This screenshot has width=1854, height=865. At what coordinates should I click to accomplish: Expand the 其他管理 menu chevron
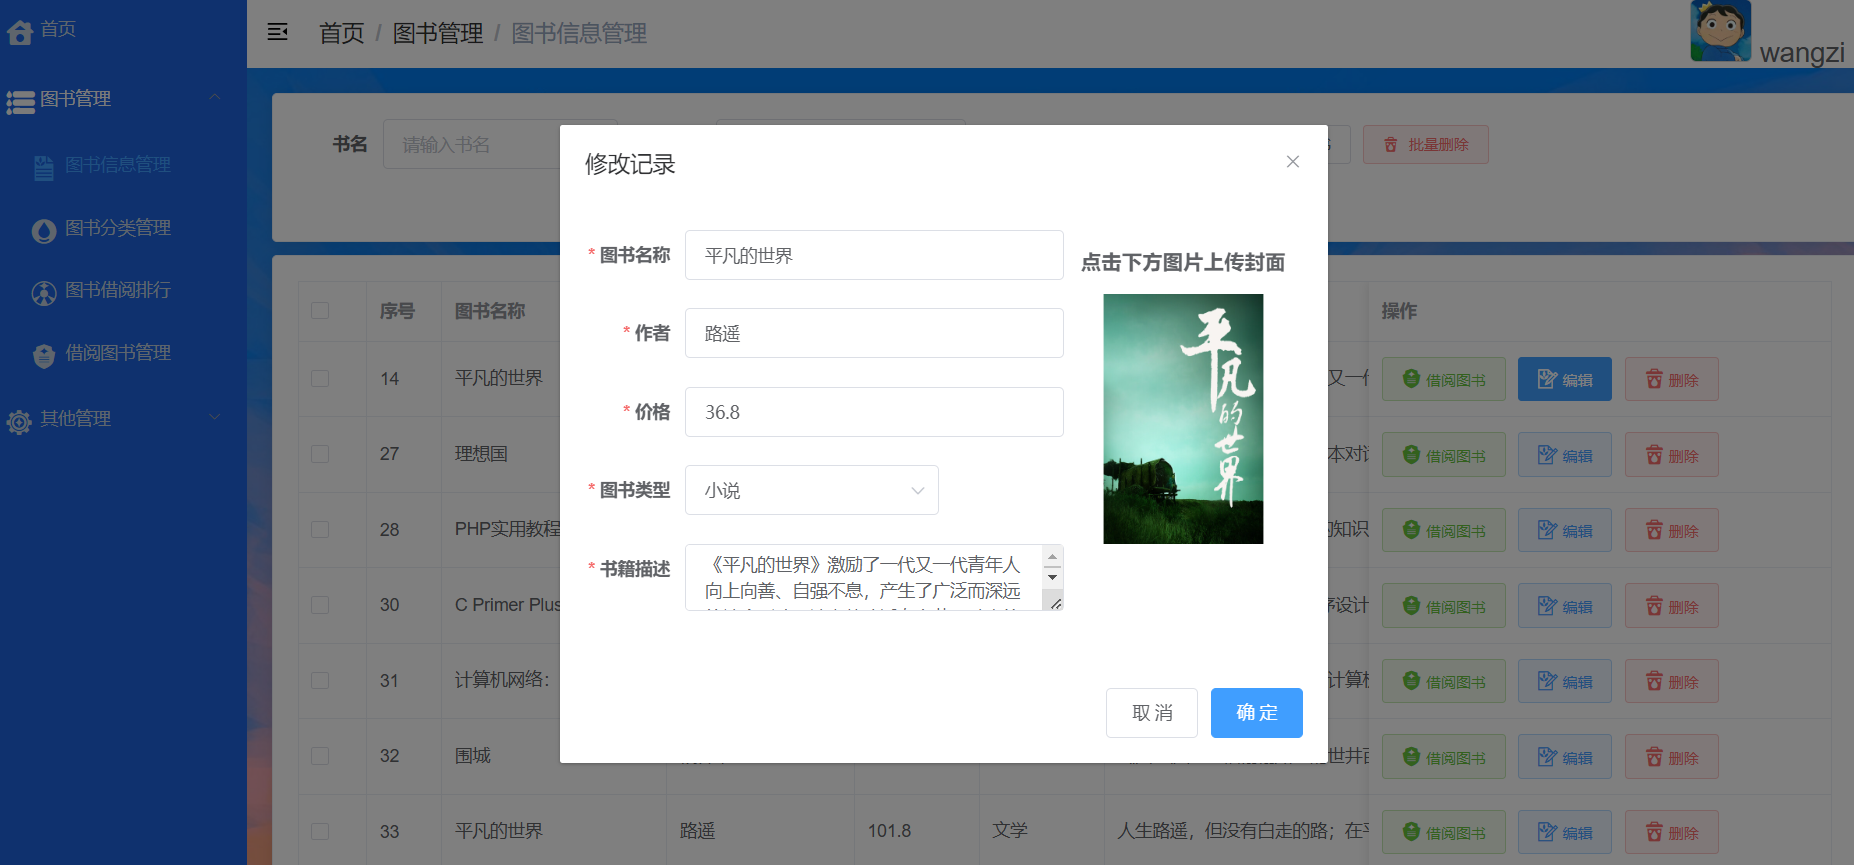click(x=214, y=417)
